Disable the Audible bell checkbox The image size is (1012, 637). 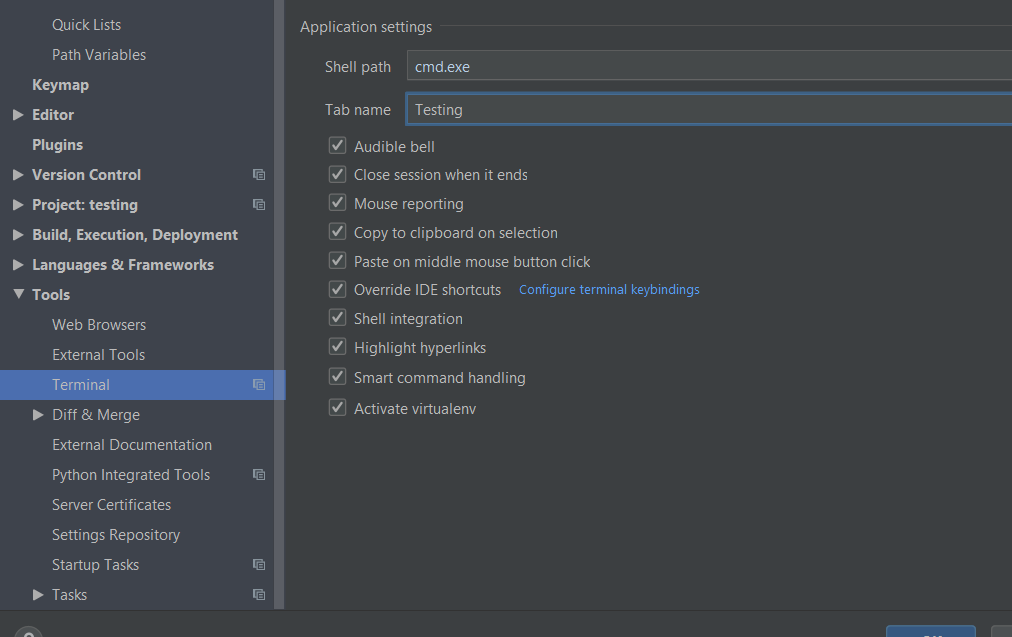click(x=337, y=146)
